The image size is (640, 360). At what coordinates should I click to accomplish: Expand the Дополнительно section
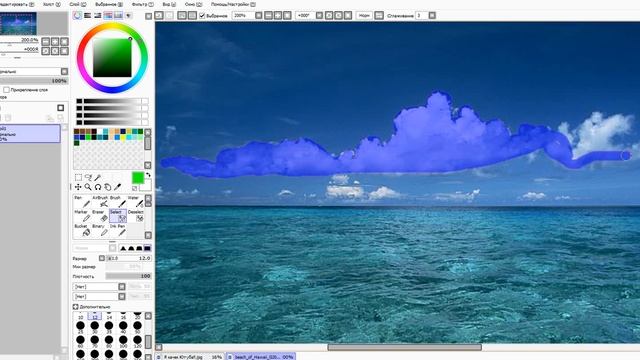click(x=76, y=307)
